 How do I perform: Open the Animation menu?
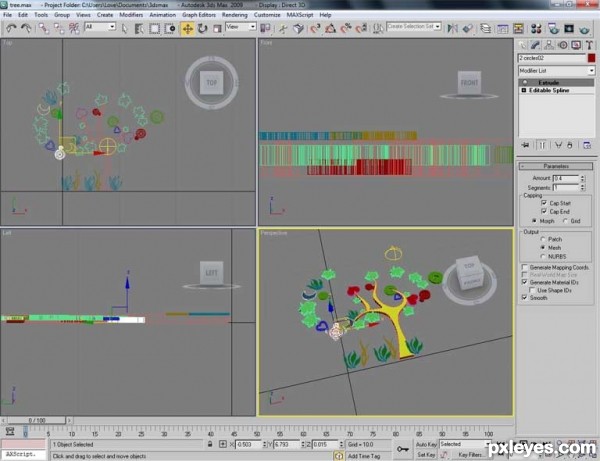coord(162,15)
